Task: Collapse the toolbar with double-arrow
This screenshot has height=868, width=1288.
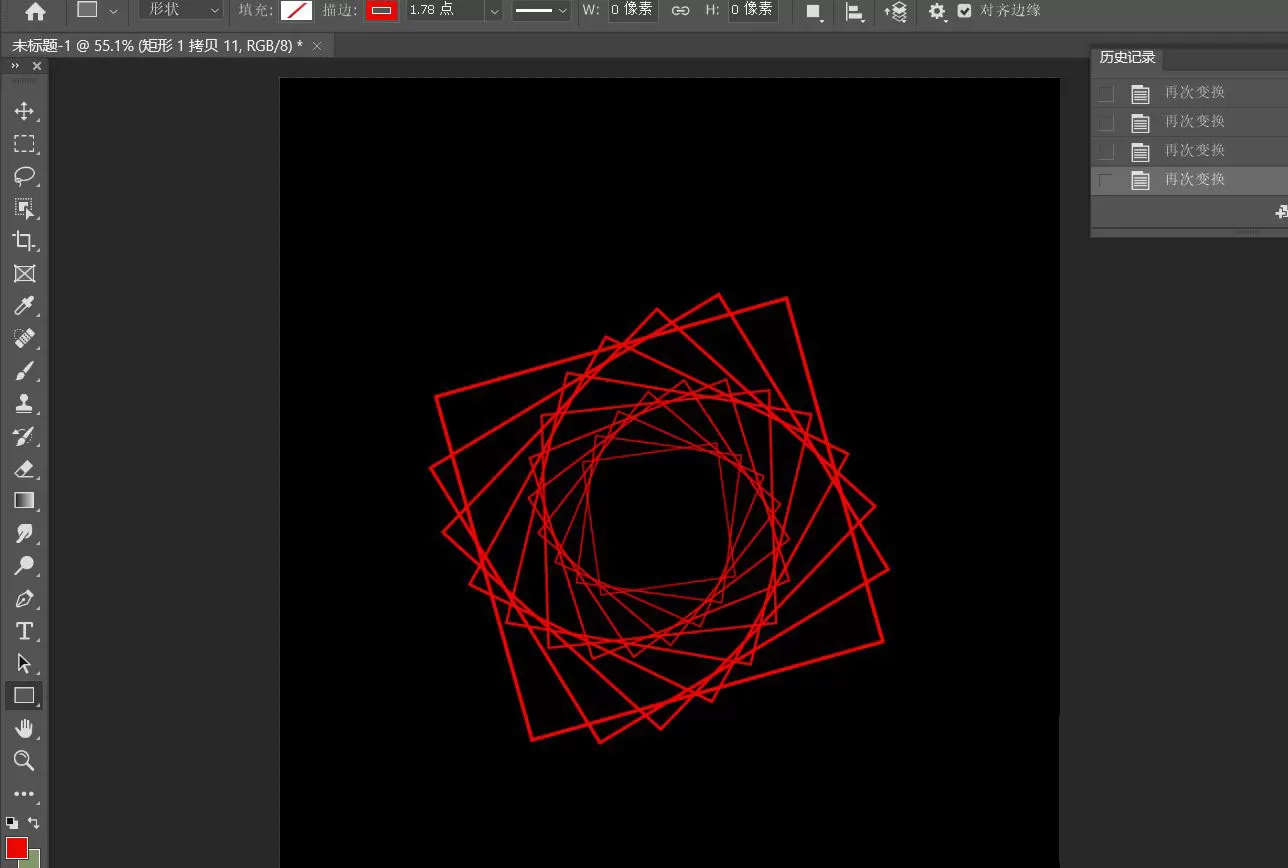Action: (x=15, y=66)
